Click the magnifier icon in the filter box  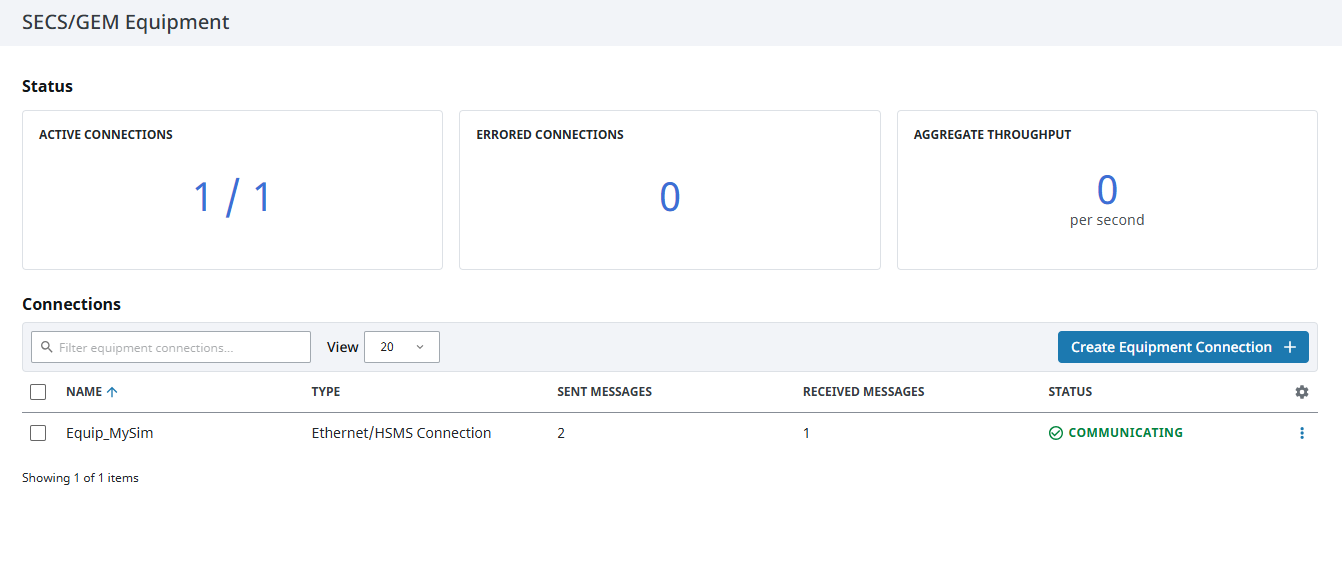[x=47, y=347]
